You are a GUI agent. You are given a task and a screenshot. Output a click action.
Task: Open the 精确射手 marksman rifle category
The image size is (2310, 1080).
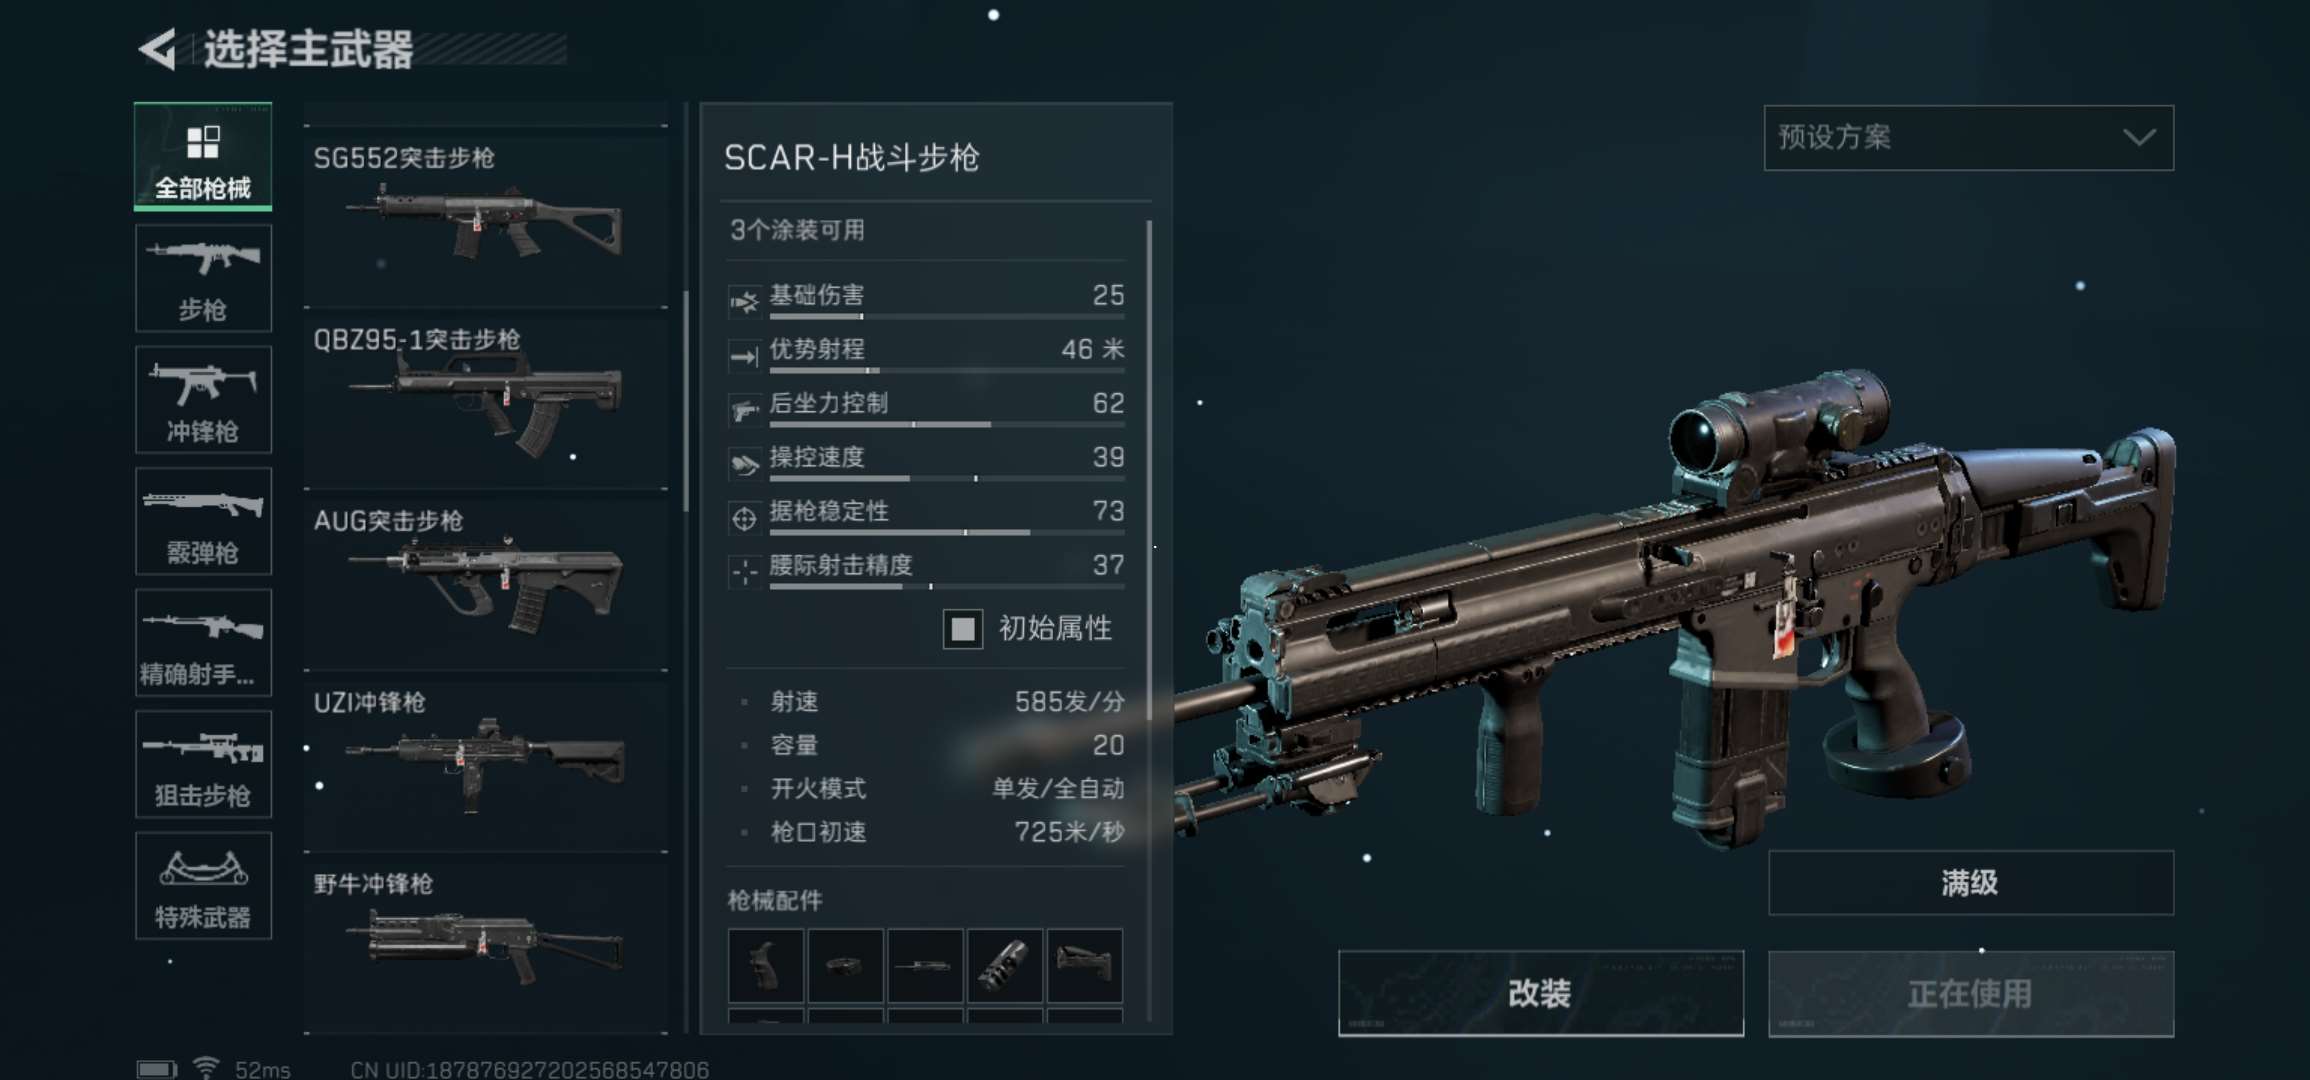click(203, 642)
